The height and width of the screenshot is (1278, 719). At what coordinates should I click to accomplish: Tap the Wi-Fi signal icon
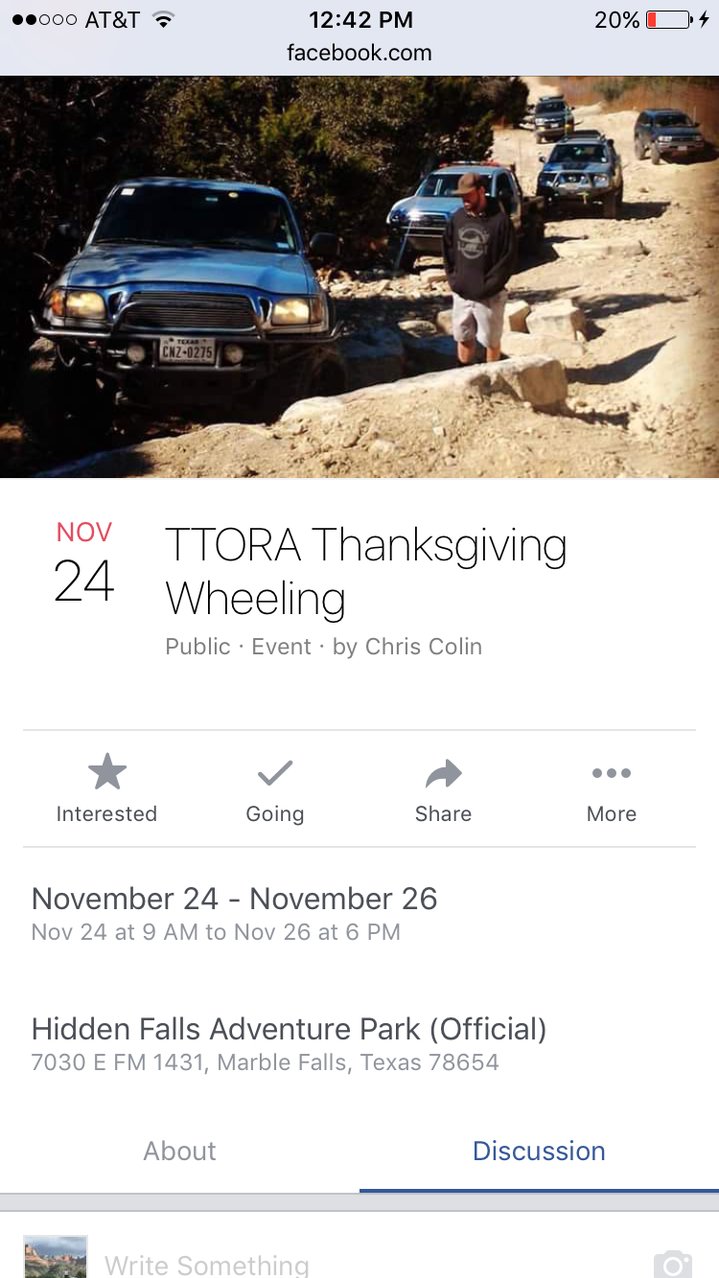pos(163,19)
